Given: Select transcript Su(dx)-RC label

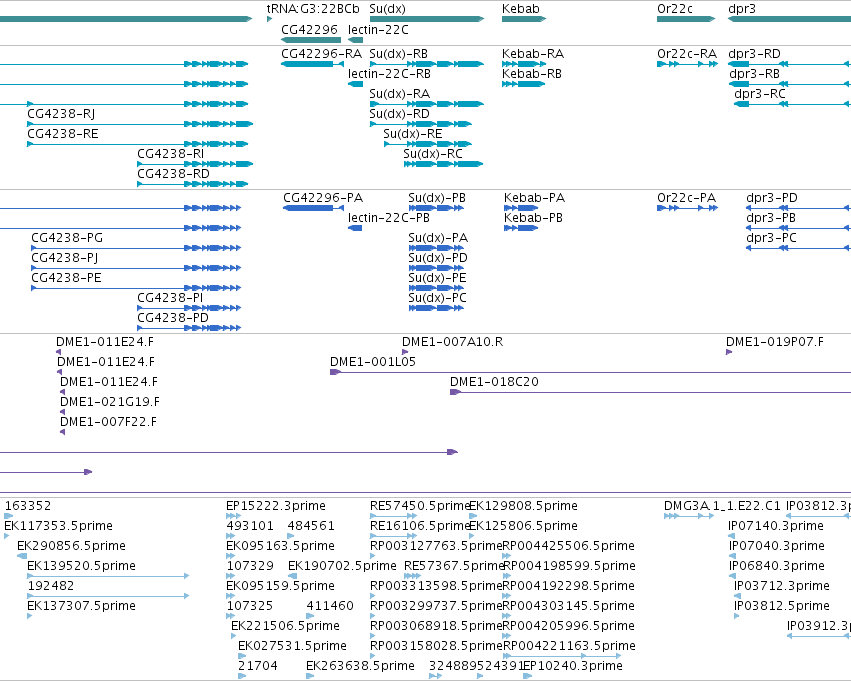Looking at the screenshot, I should coord(433,154).
